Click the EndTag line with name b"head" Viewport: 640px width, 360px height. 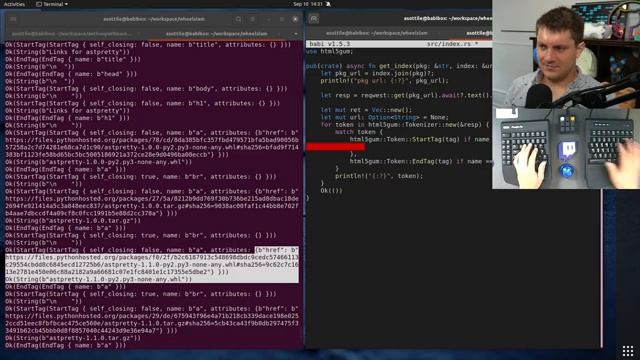click(x=71, y=74)
